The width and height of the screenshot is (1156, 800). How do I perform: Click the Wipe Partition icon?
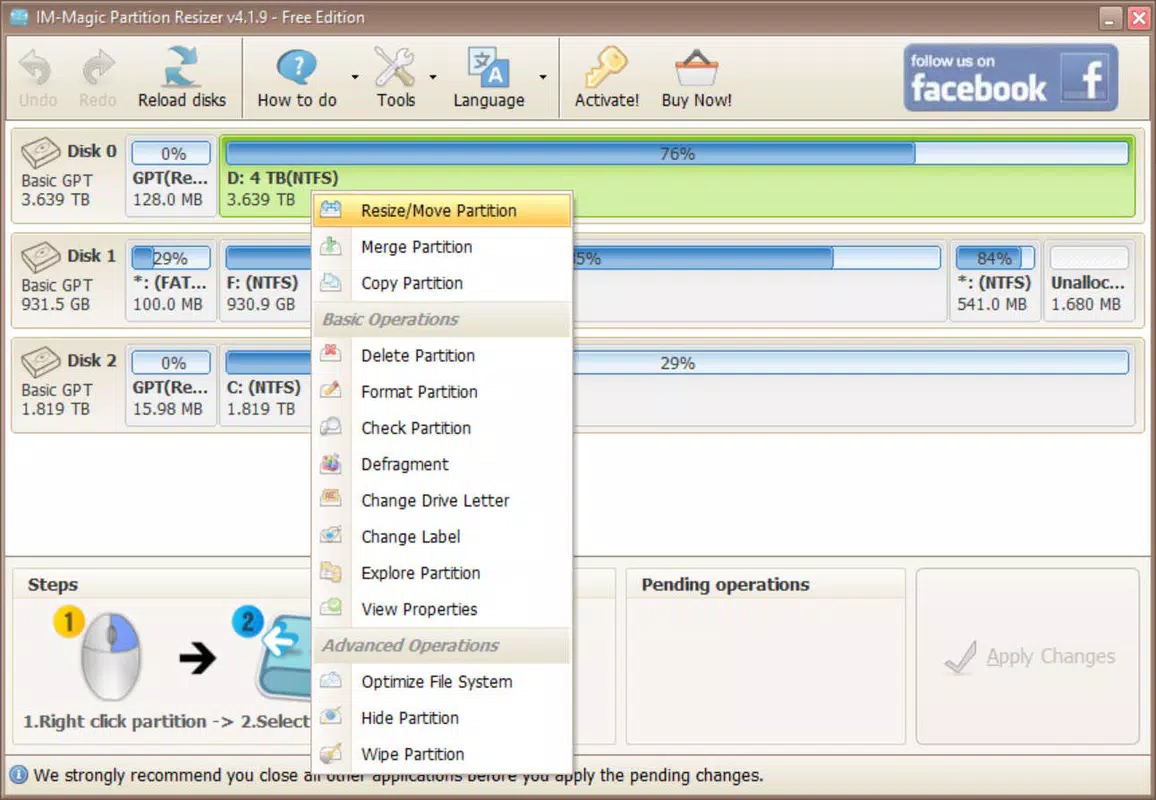[x=331, y=753]
